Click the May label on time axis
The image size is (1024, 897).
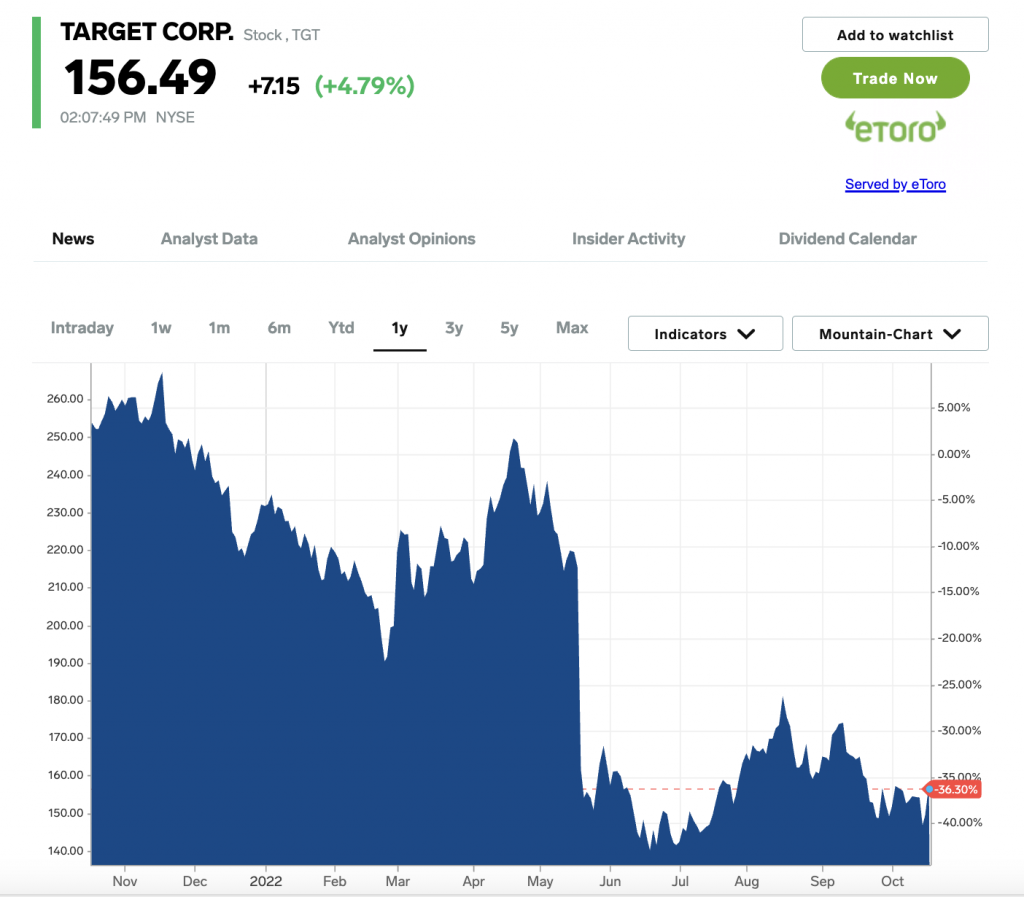pos(540,881)
